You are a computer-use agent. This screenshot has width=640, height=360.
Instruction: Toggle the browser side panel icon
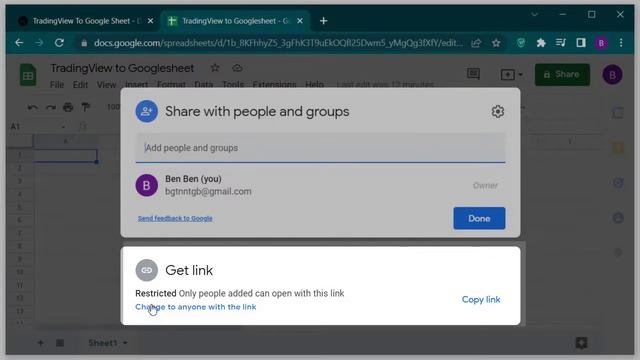[581, 43]
